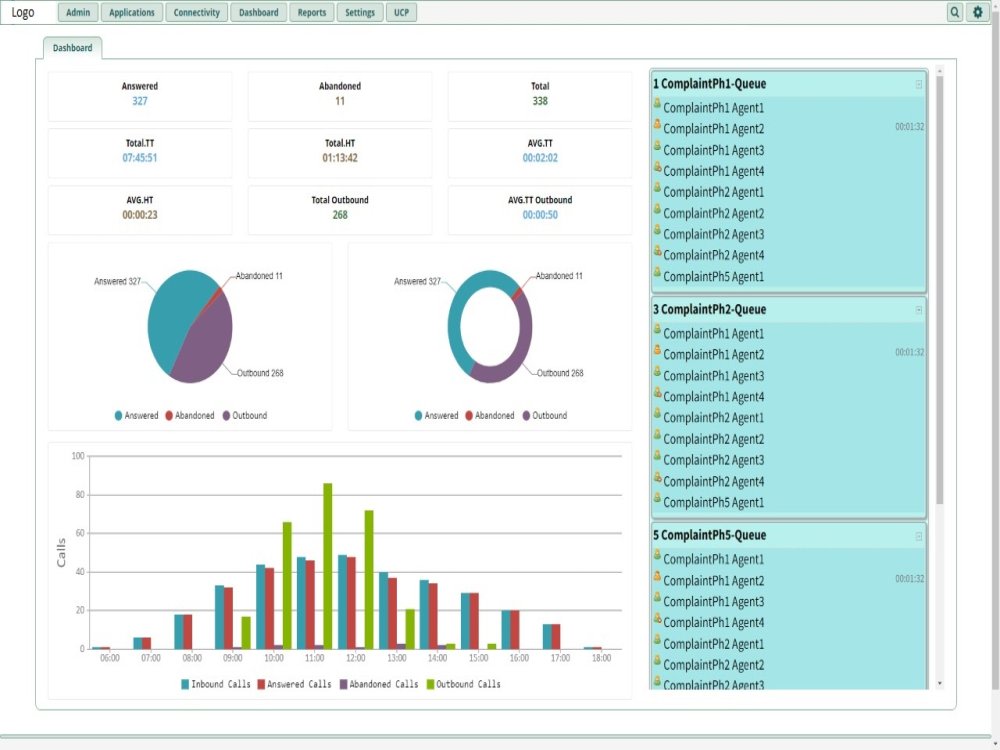Viewport: 1000px width, 750px height.
Task: Toggle Answered Calls series in bar chart legend
Action: tap(294, 684)
